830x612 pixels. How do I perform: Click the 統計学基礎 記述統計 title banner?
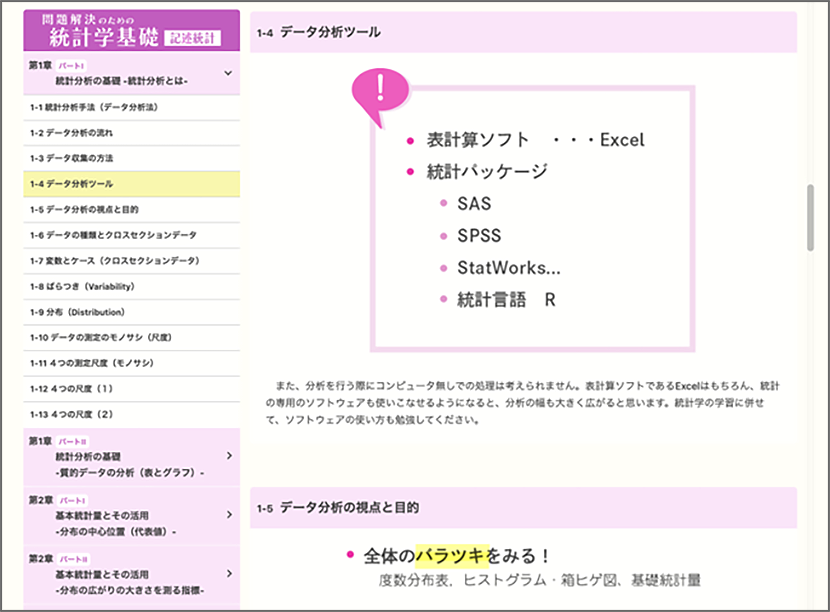coord(131,30)
